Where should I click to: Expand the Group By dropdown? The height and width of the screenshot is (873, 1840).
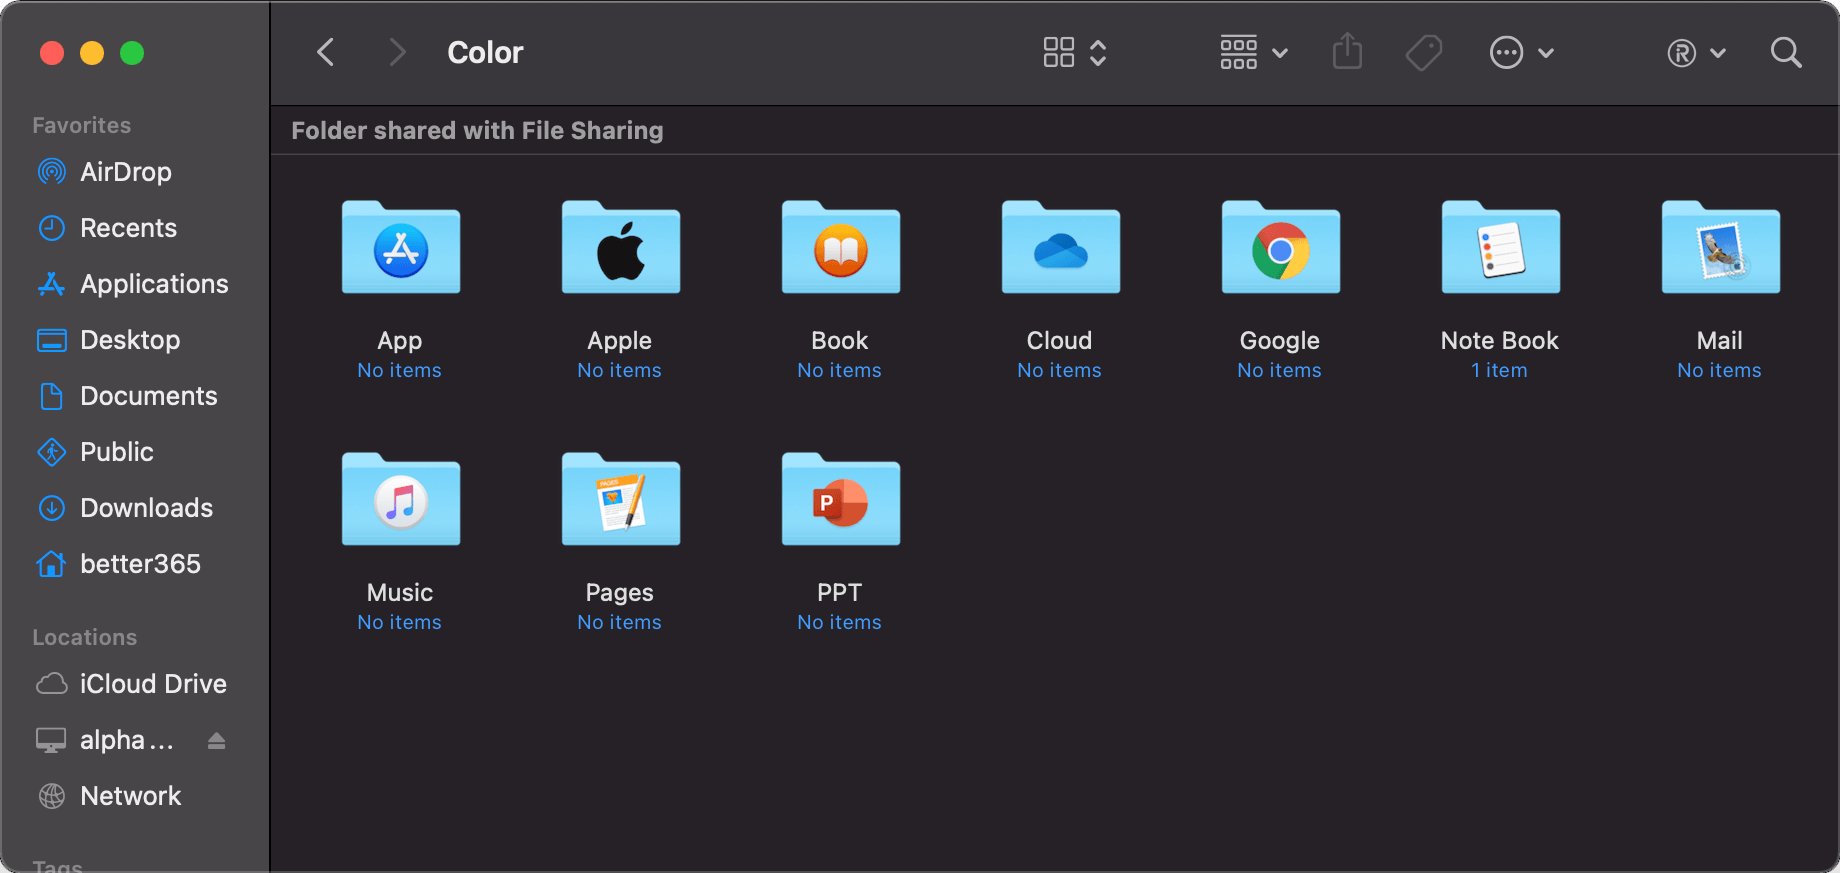tap(1253, 53)
